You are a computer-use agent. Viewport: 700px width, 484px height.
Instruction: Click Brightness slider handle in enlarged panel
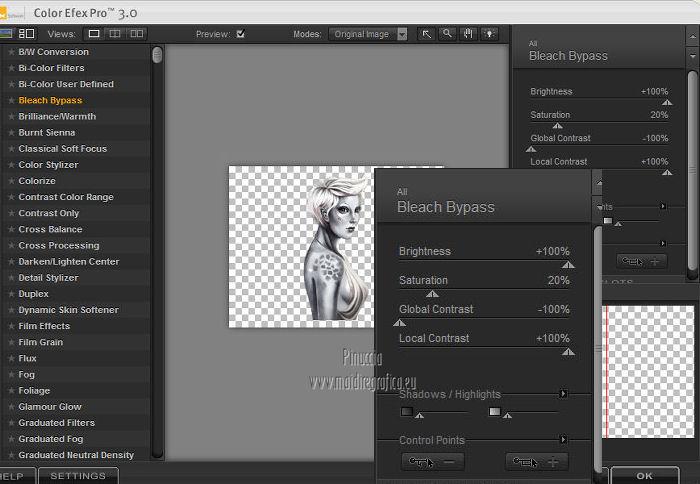(x=568, y=265)
